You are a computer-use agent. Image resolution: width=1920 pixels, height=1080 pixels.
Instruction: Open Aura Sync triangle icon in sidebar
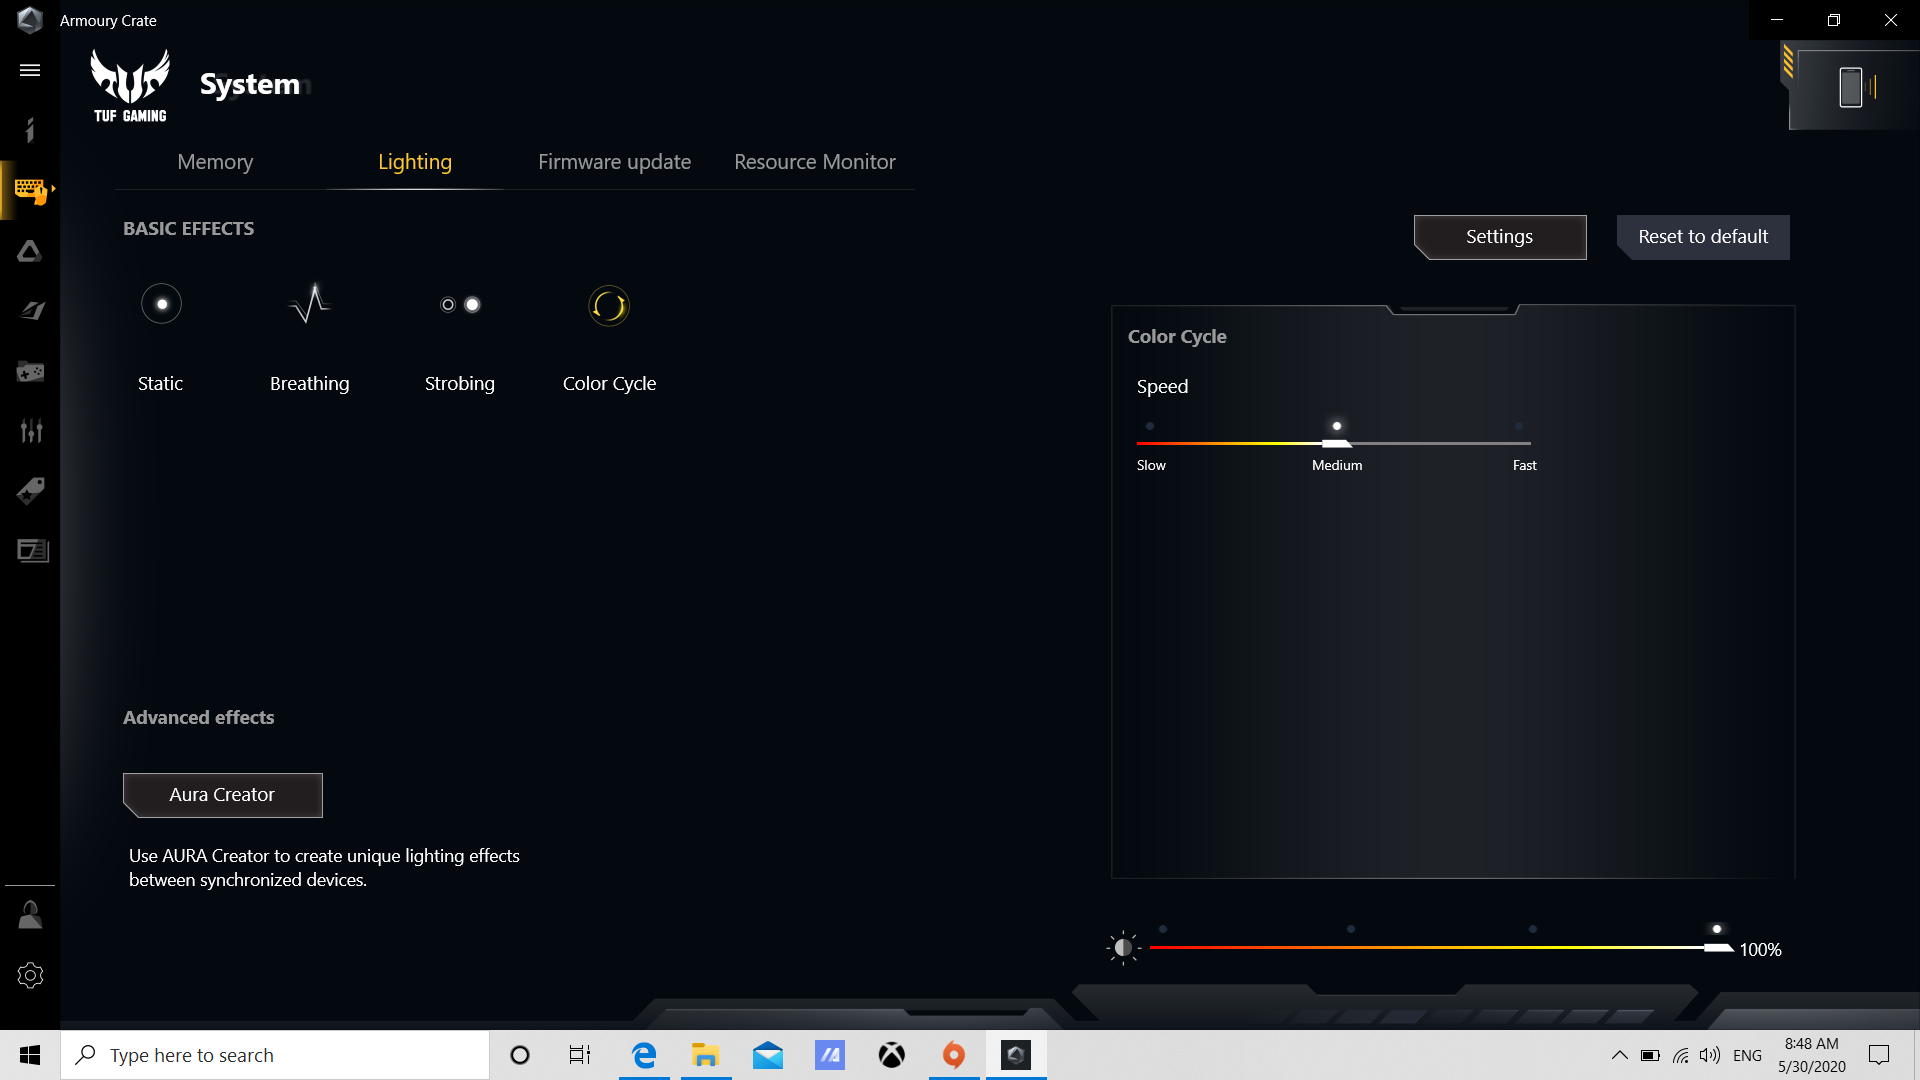tap(30, 251)
